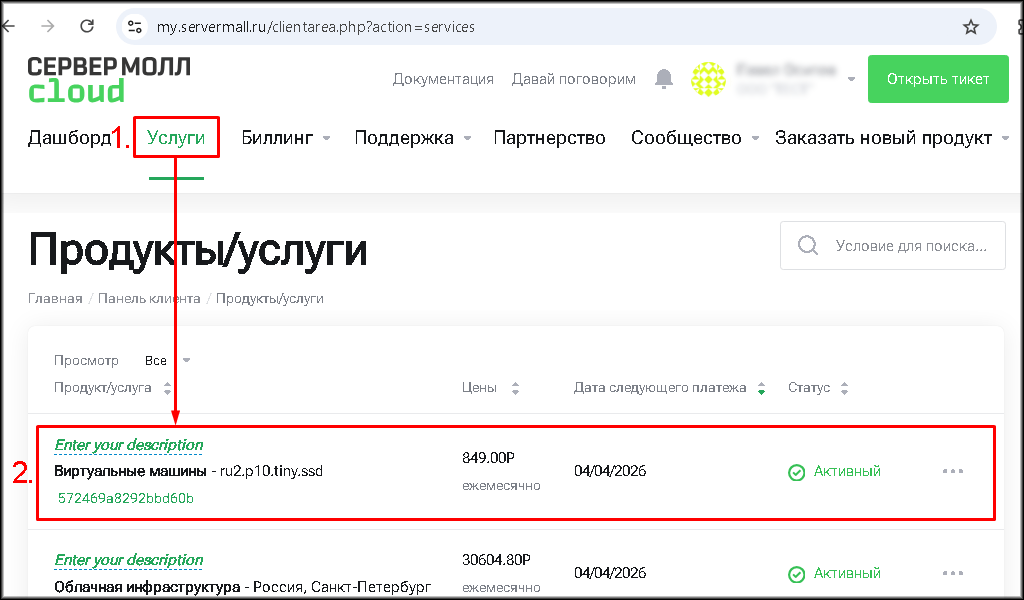Open three-dots menu for Виртуальные машины row

click(x=953, y=471)
